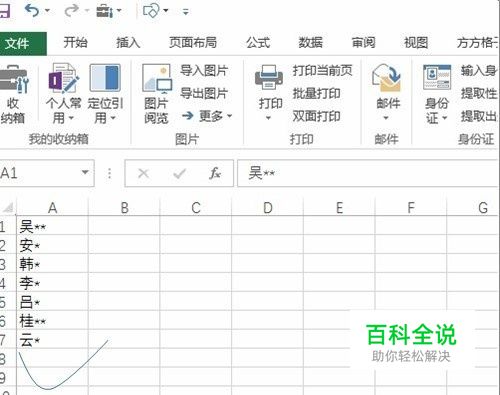Switch to the 数据 tab

(x=310, y=43)
